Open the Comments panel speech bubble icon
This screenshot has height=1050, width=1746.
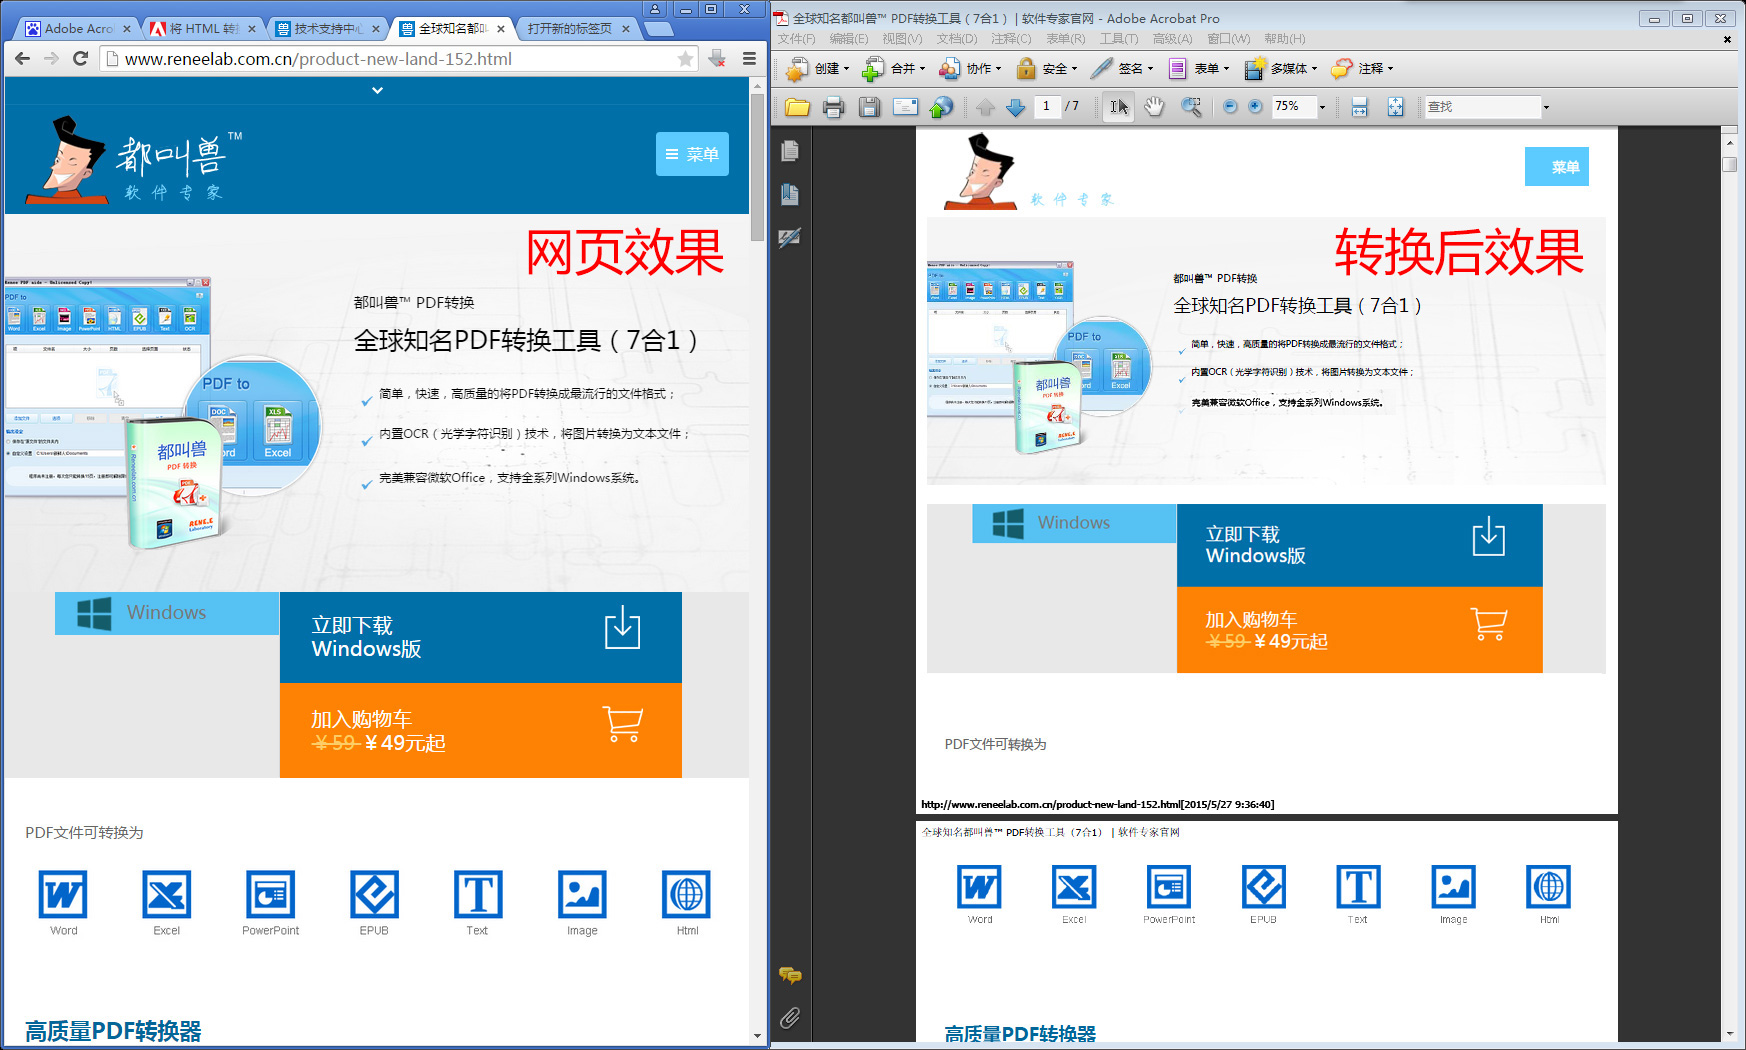tap(790, 975)
